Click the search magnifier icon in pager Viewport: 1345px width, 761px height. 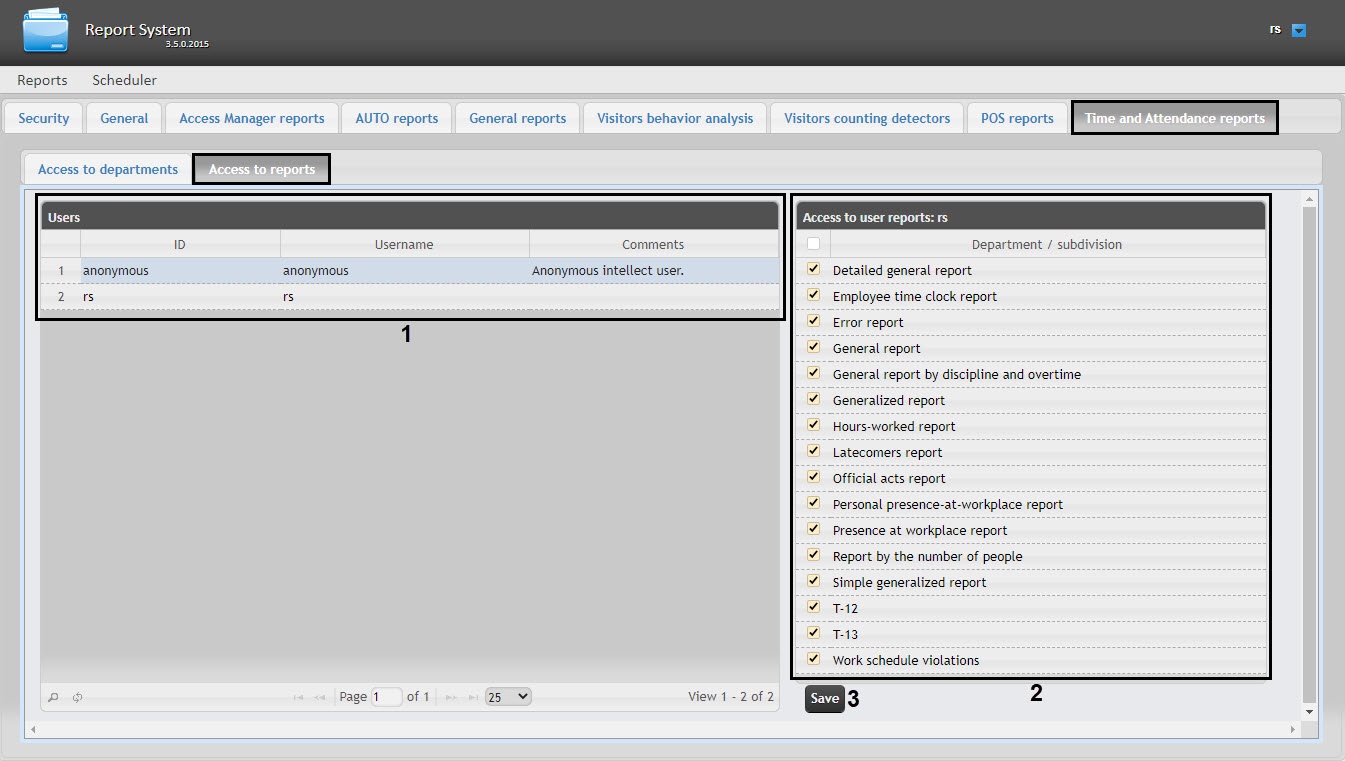[54, 697]
